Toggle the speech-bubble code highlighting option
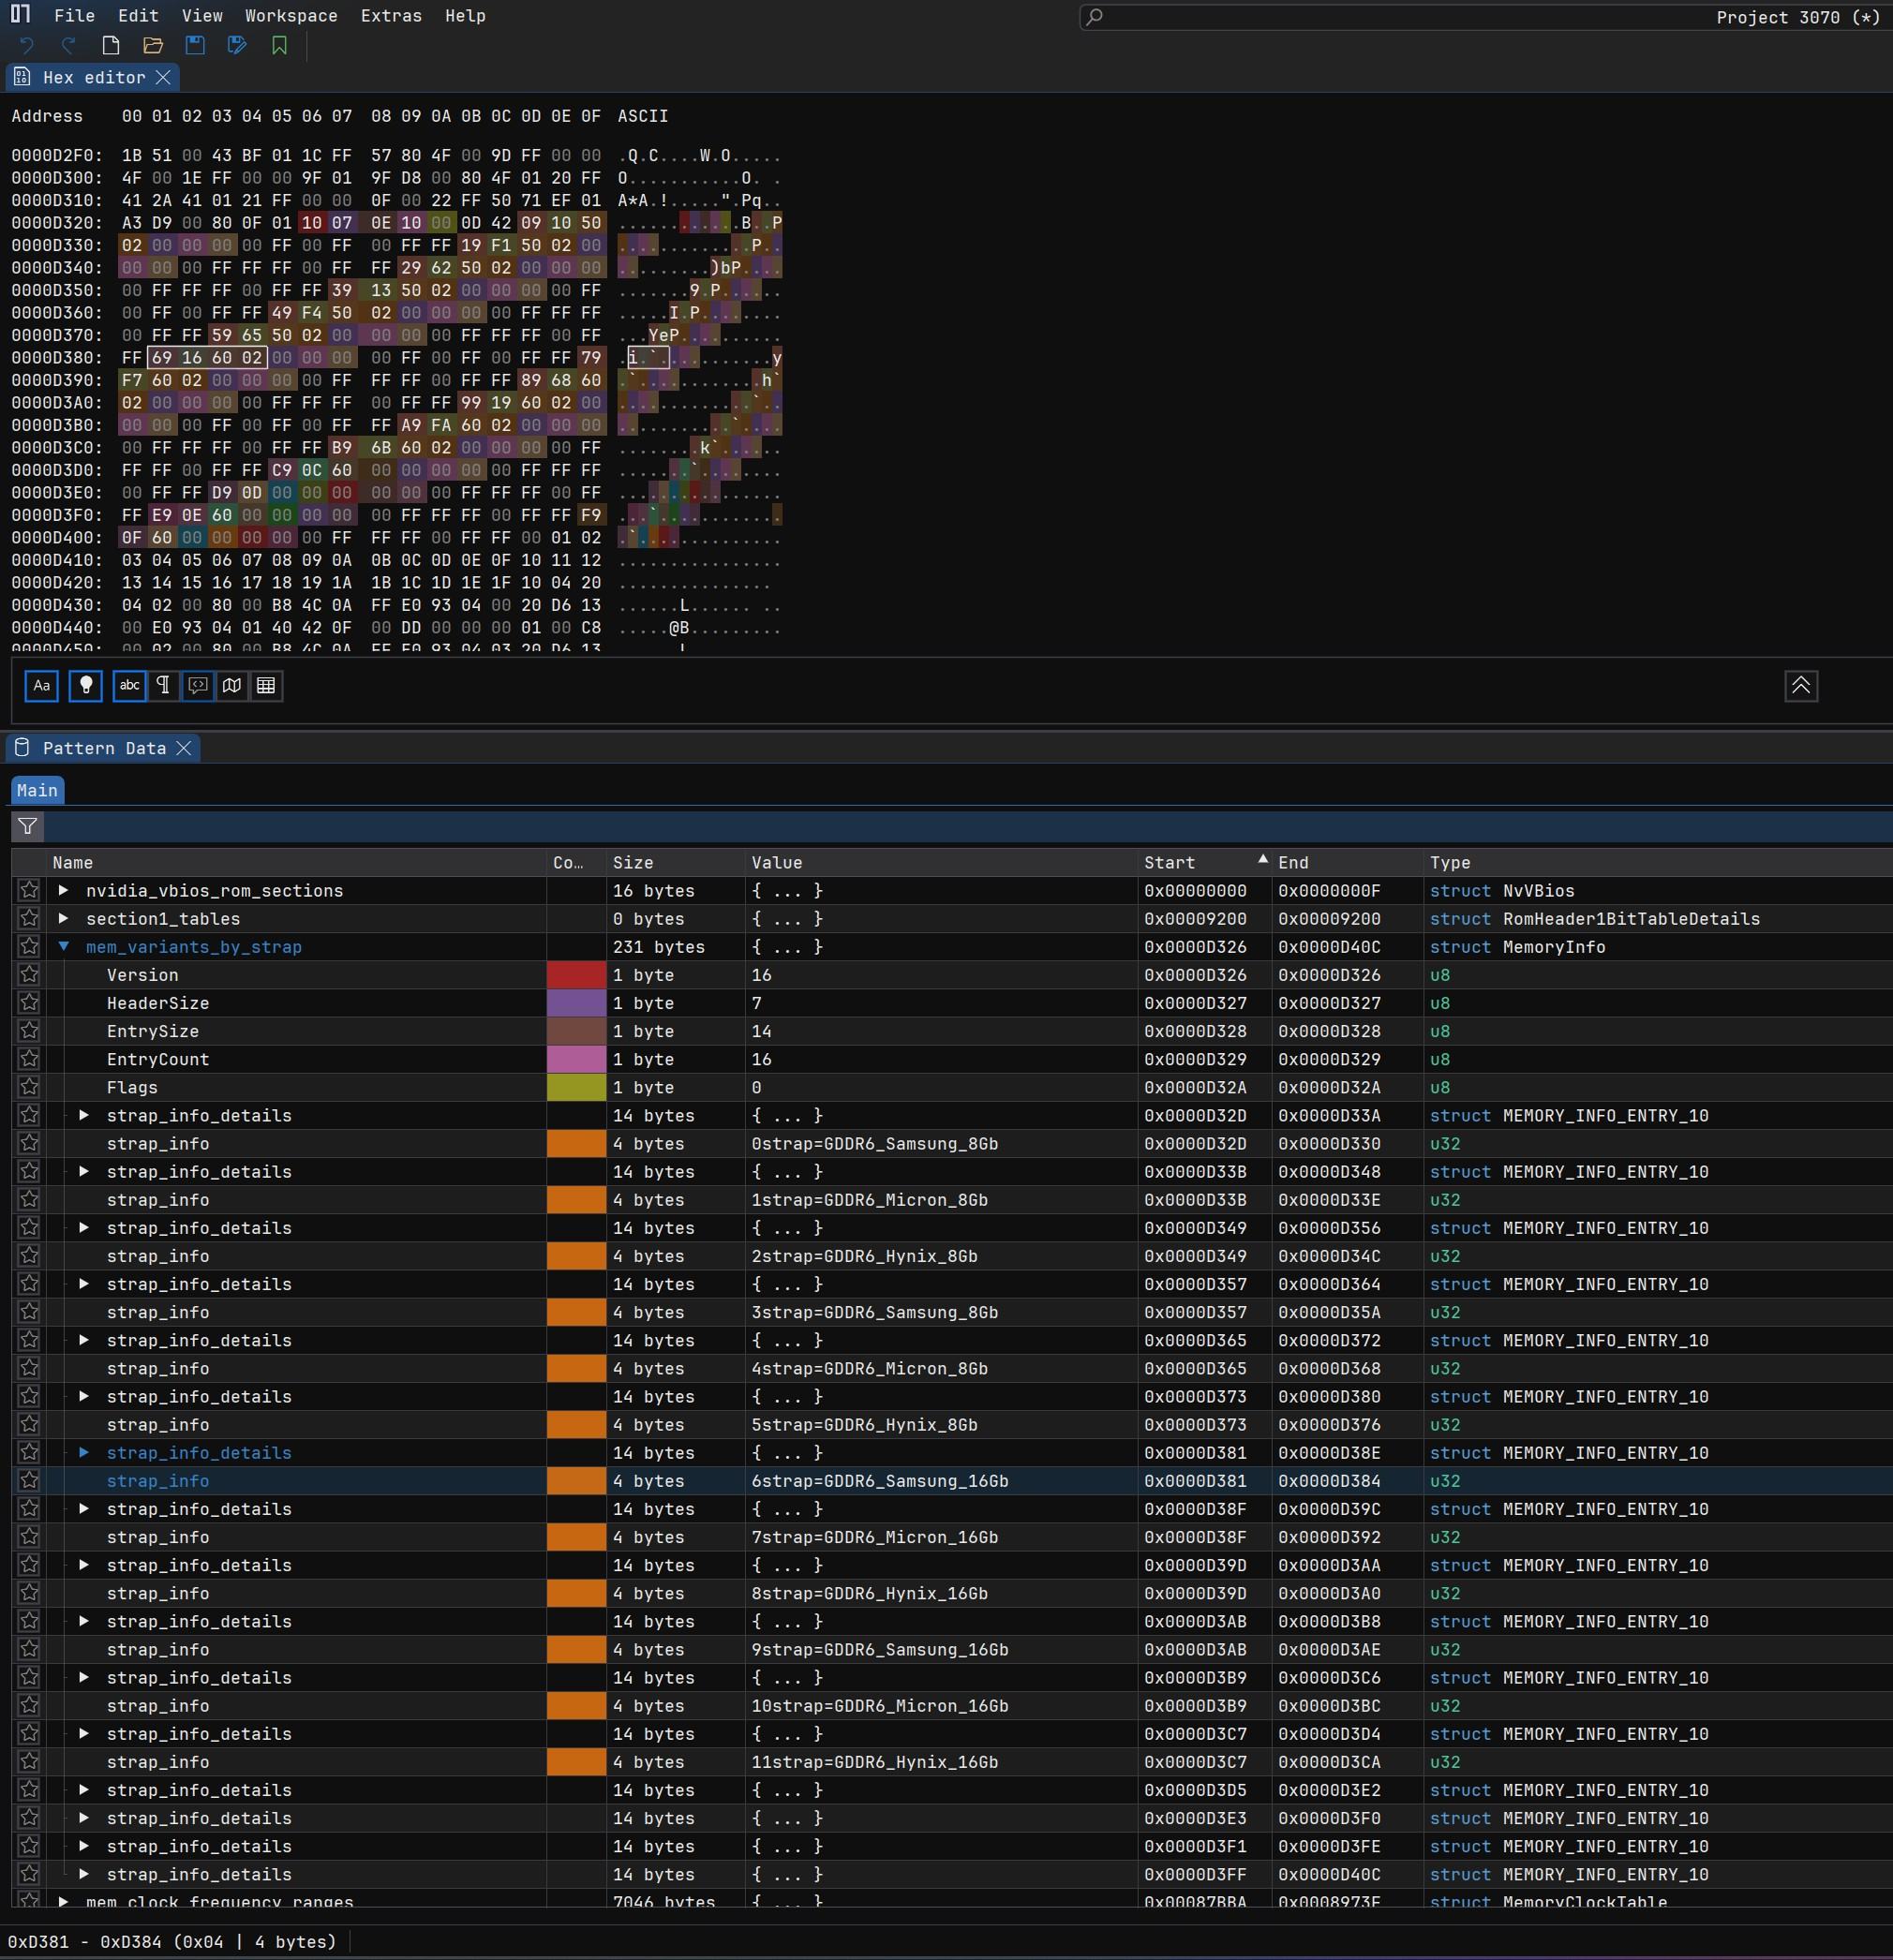The width and height of the screenshot is (1893, 1960). point(198,686)
